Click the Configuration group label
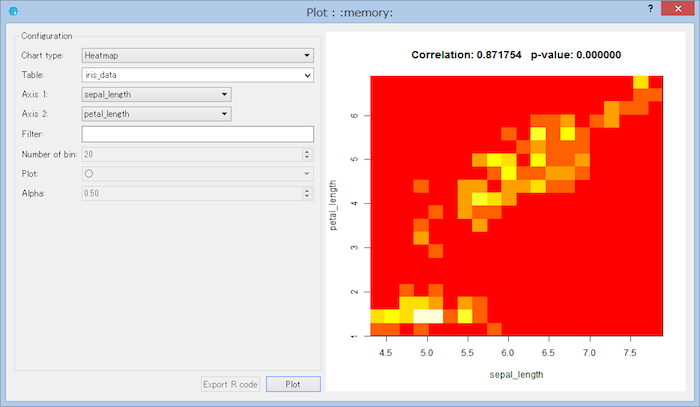The width and height of the screenshot is (700, 407). (46, 36)
